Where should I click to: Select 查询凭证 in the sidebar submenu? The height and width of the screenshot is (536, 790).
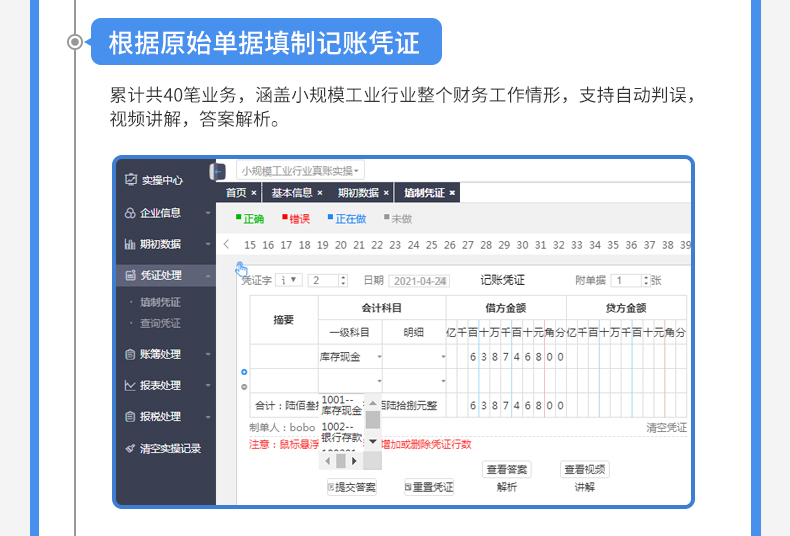[x=161, y=323]
